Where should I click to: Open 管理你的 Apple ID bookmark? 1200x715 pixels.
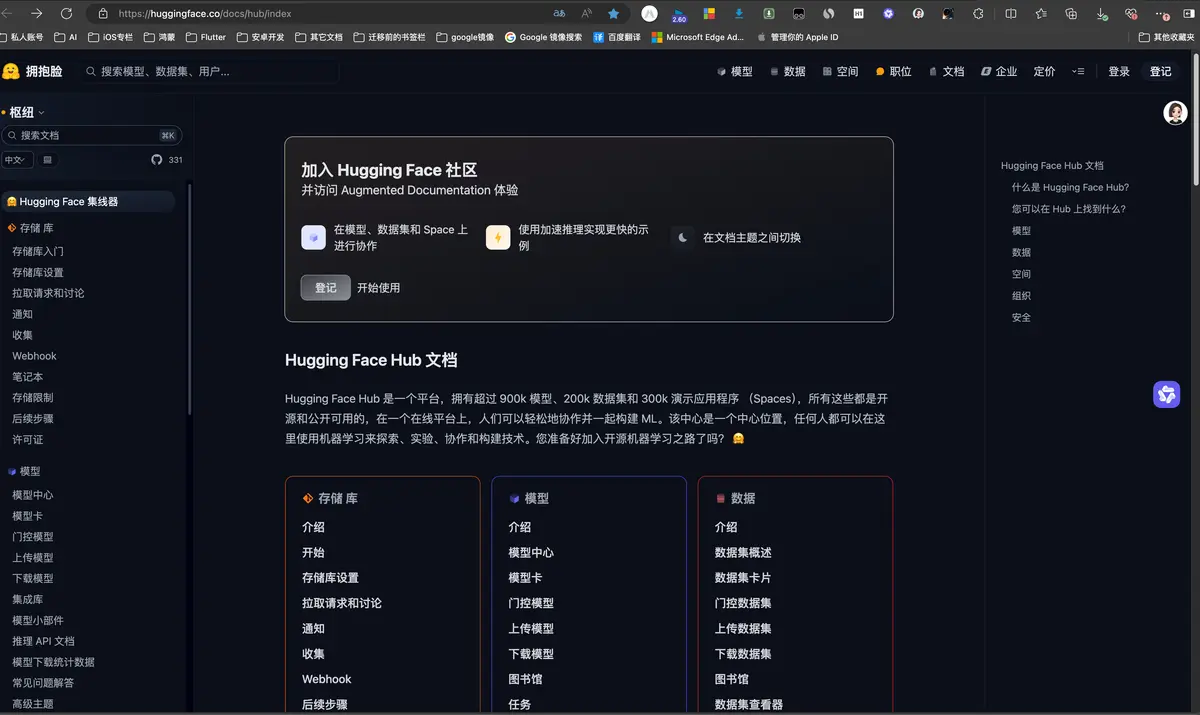pyautogui.click(x=797, y=37)
